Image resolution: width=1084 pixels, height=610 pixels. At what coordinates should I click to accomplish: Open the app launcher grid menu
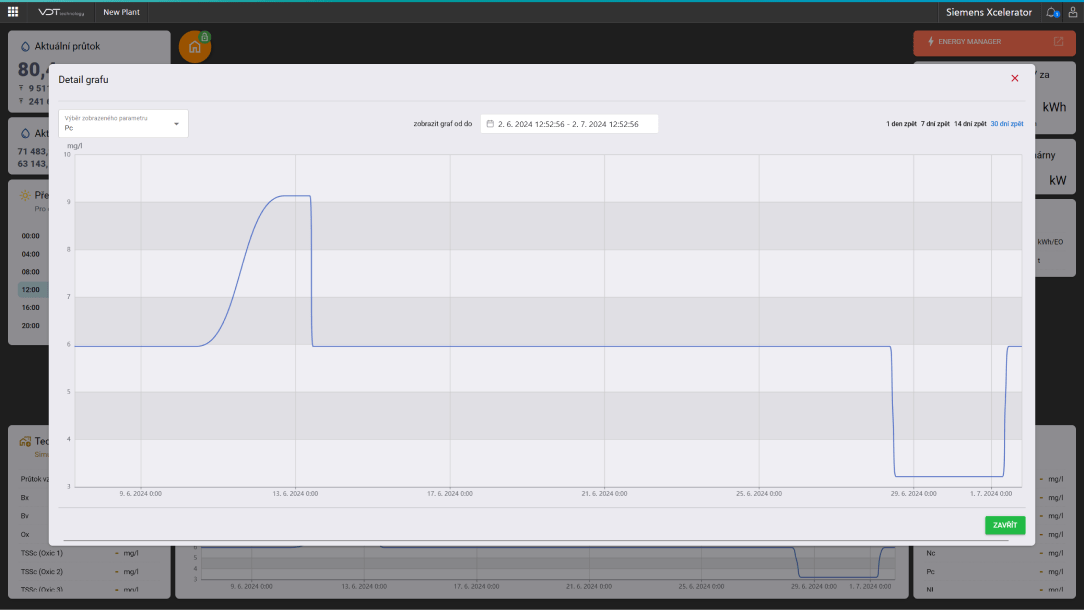pyautogui.click(x=13, y=12)
